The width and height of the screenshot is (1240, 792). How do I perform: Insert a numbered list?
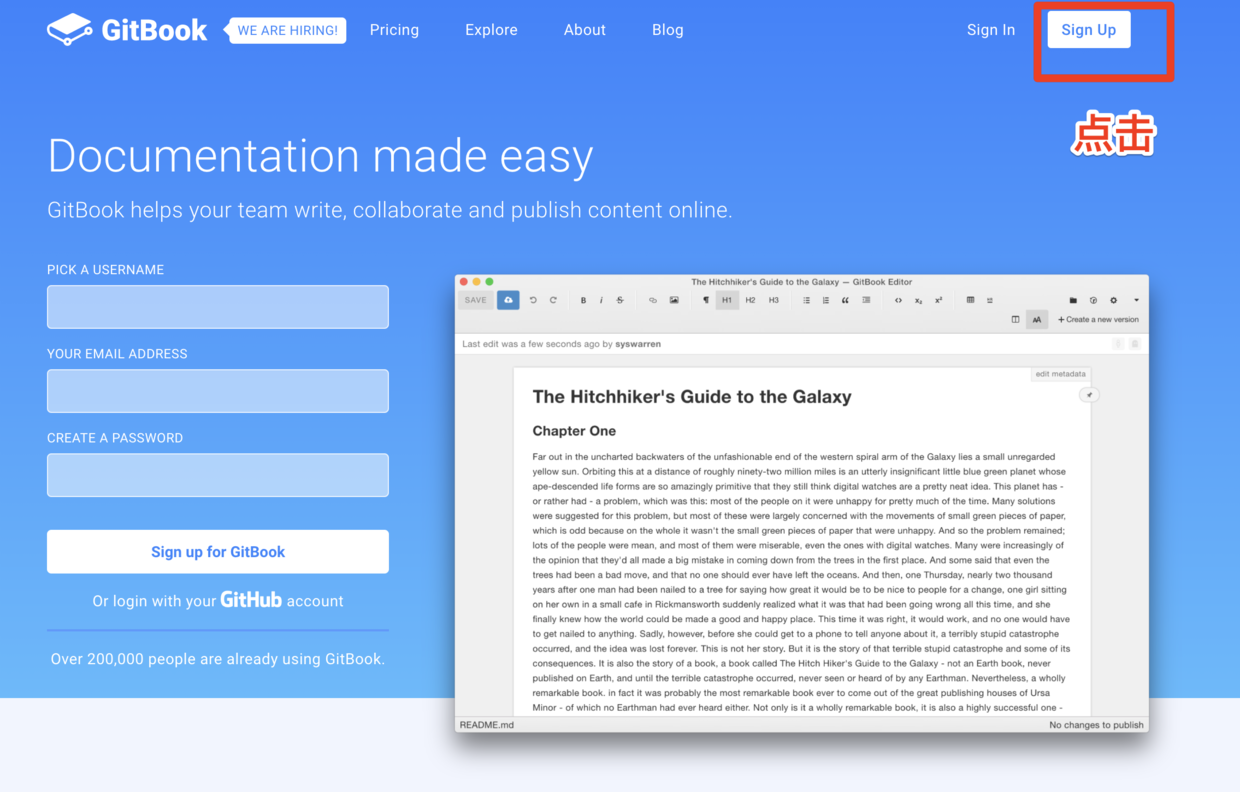click(x=826, y=300)
